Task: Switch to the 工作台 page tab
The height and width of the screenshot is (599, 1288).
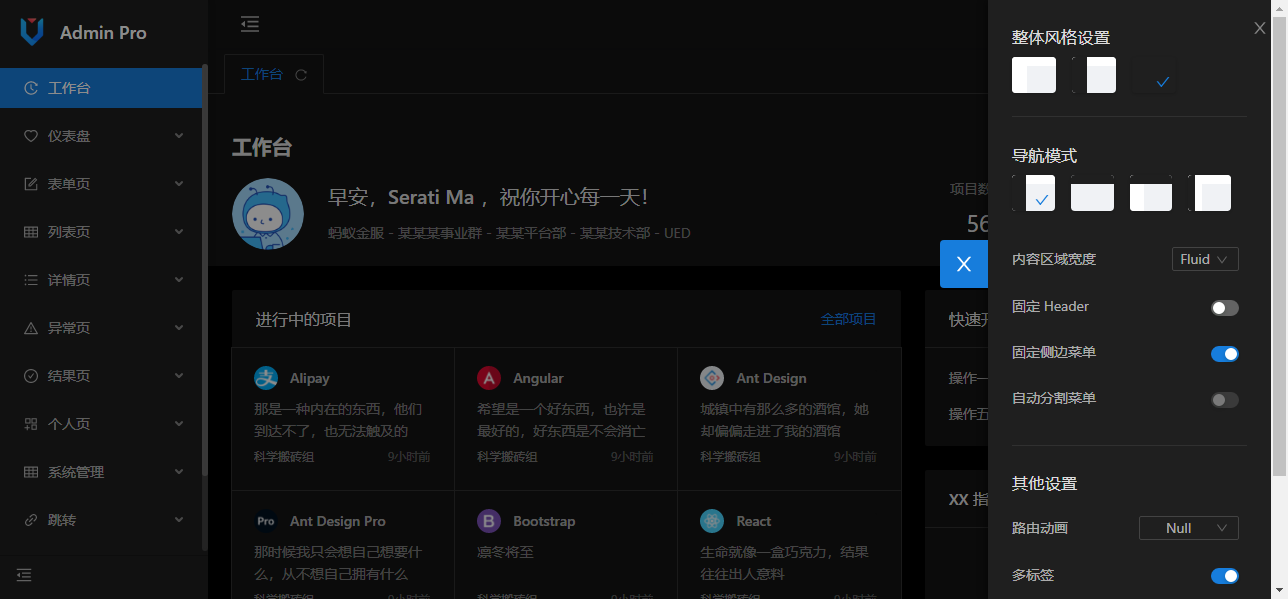Action: 262,75
